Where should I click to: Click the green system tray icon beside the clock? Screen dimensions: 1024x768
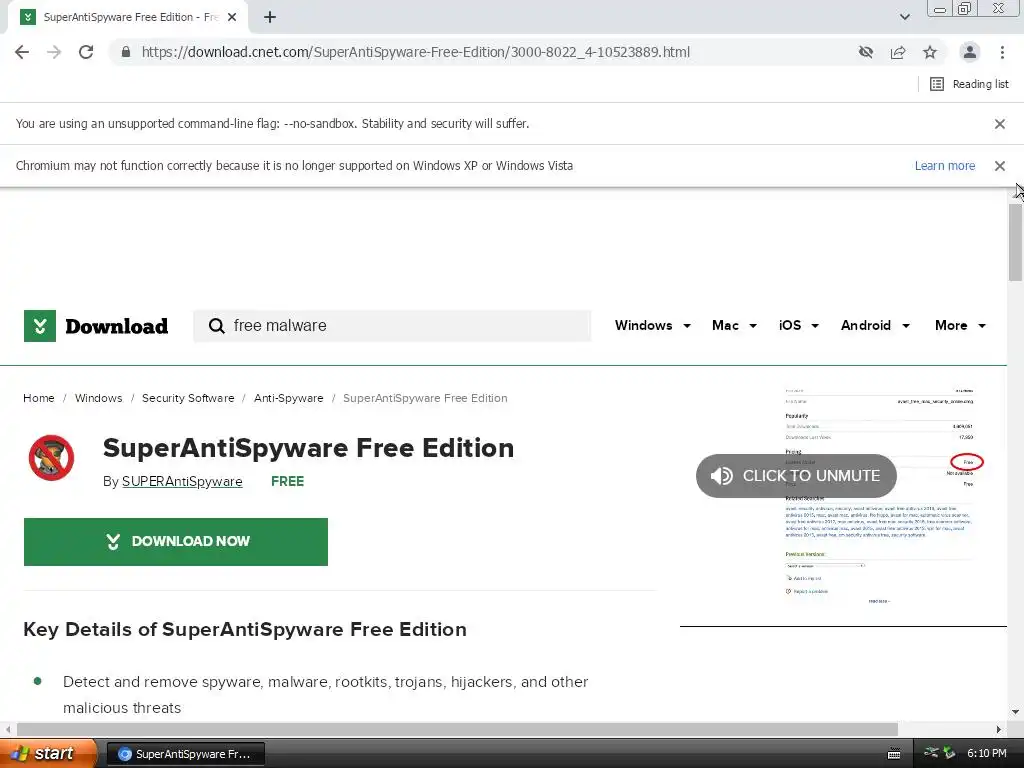tap(949, 754)
